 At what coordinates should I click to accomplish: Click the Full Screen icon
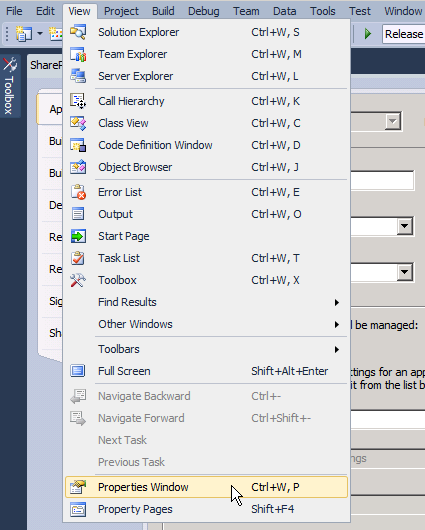(x=78, y=371)
